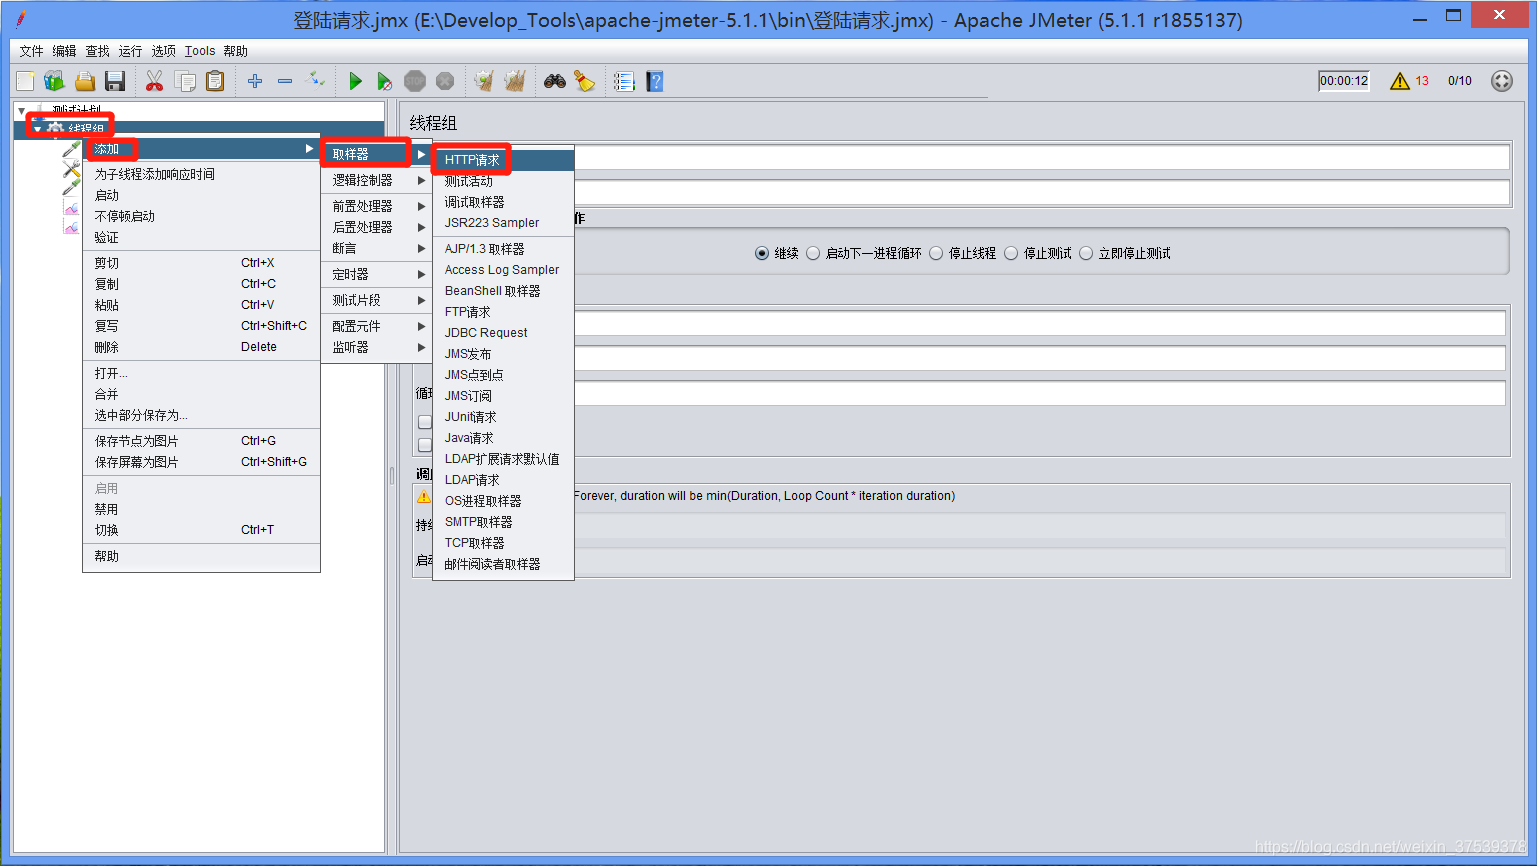Pick 调试取样器 from the sampler list
The width and height of the screenshot is (1537, 866).
pyautogui.click(x=504, y=202)
